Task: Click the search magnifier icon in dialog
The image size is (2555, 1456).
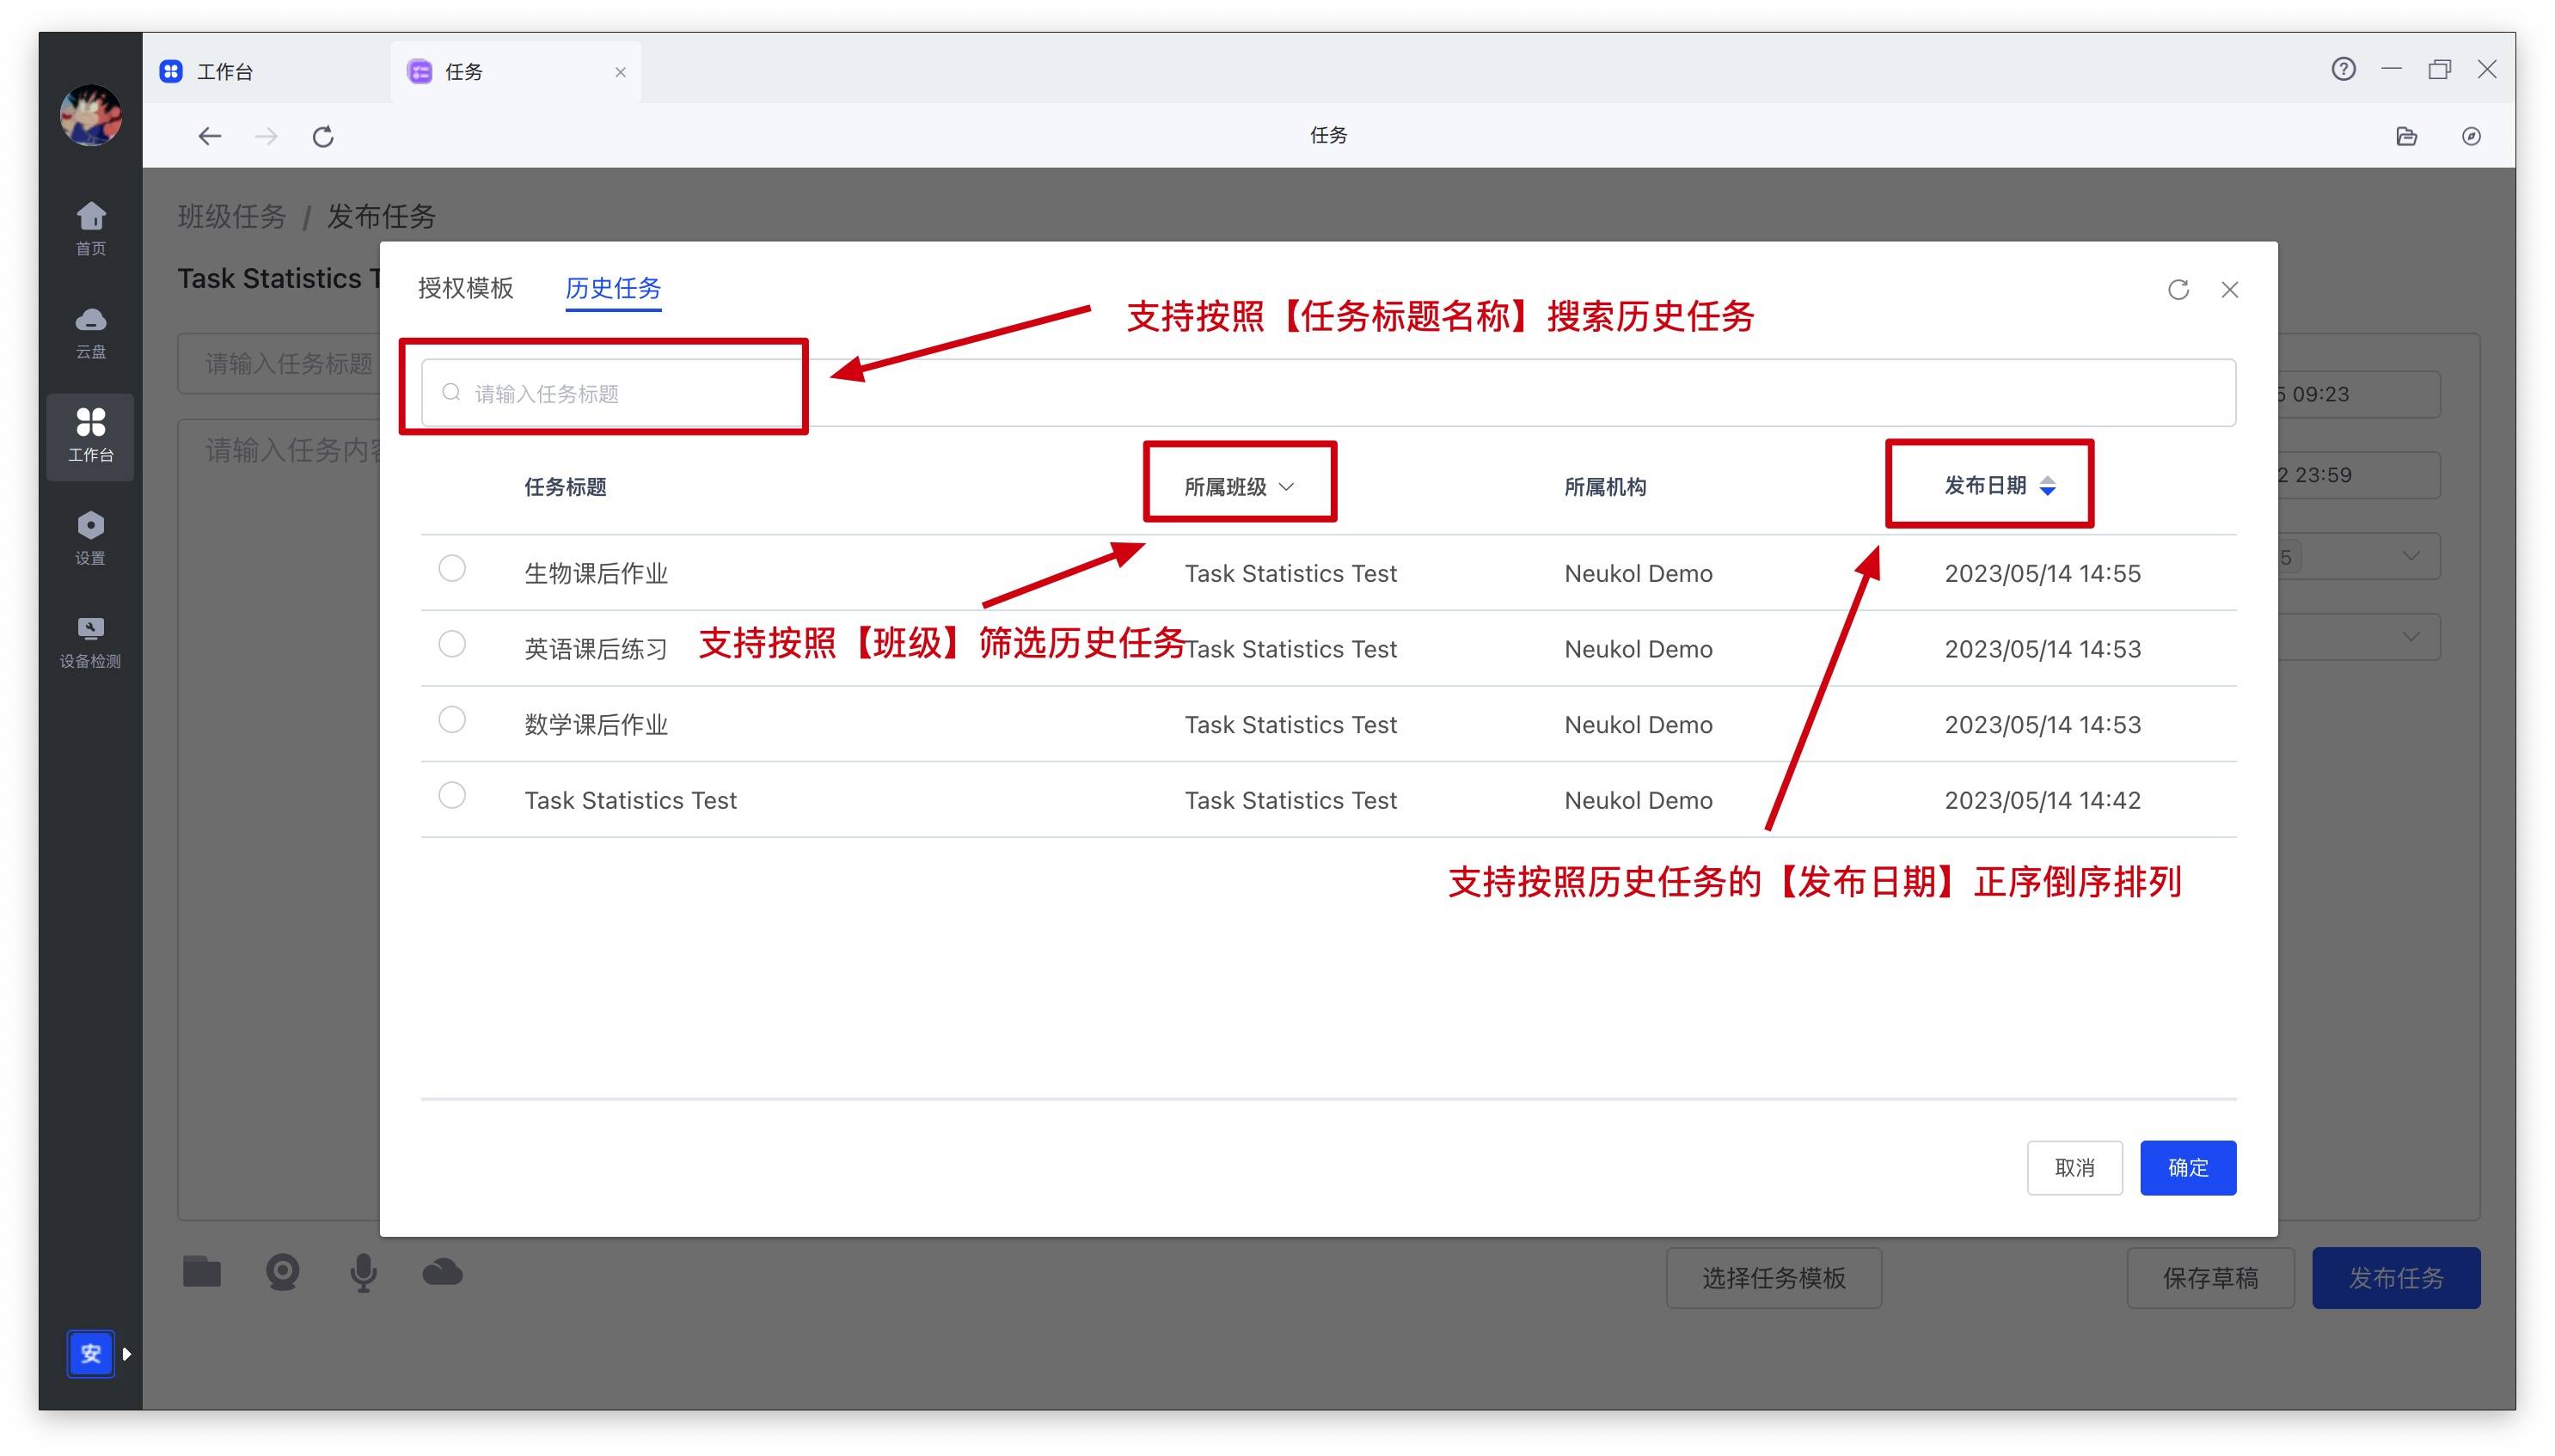Action: point(451,392)
